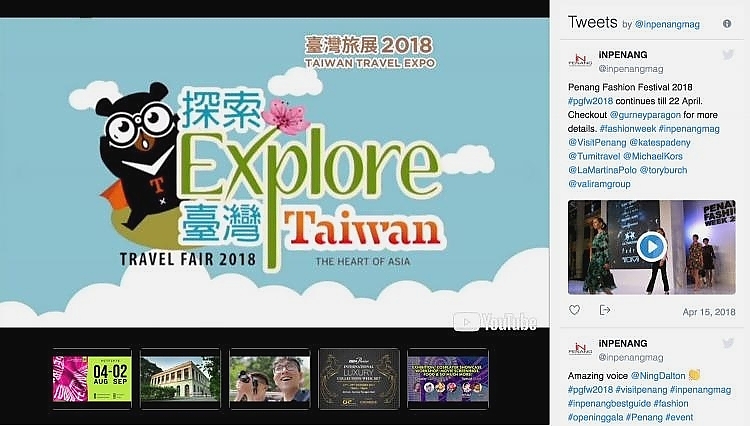This screenshot has height=426, width=750.
Task: Open the @inpenangmag handle on the second tweet
Action: pyautogui.click(x=631, y=358)
